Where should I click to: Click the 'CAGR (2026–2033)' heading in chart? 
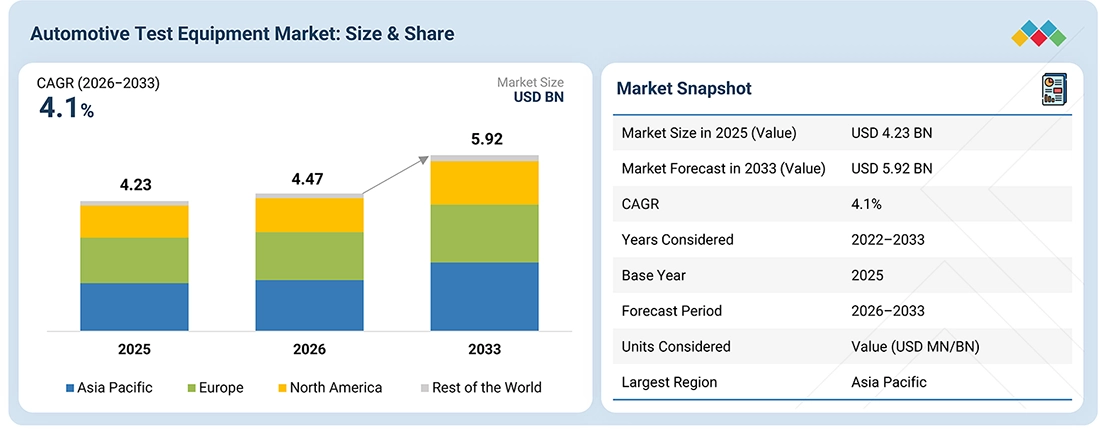click(x=98, y=84)
